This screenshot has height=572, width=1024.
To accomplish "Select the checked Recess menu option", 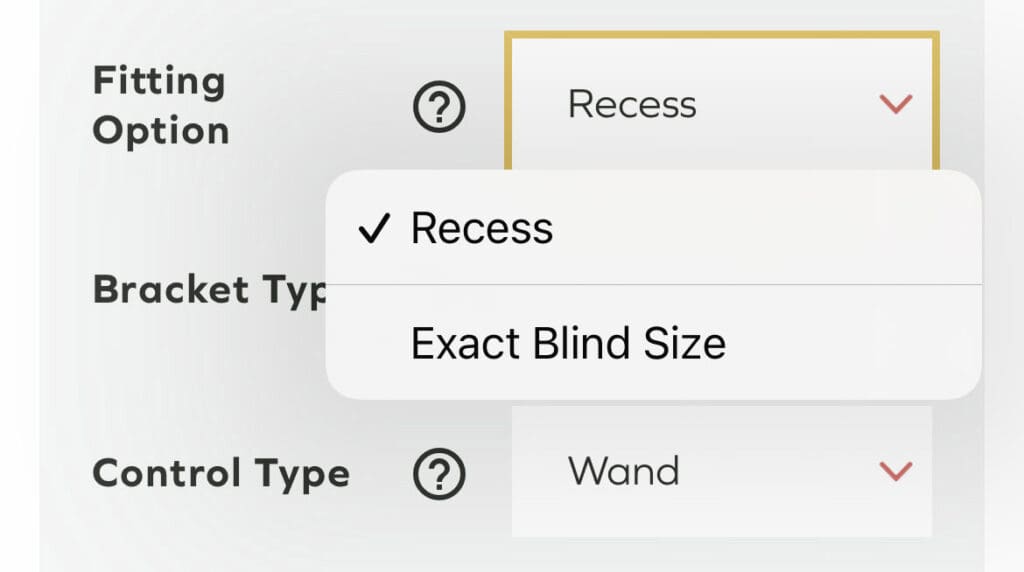I will [x=482, y=229].
